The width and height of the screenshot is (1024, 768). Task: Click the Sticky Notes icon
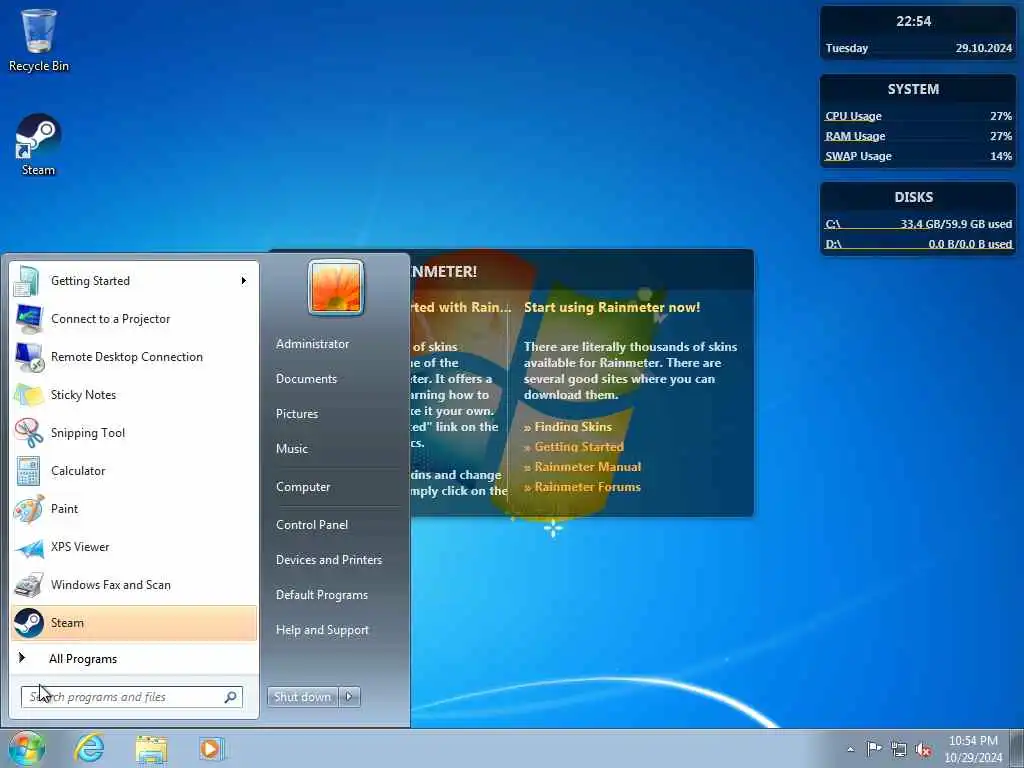[x=29, y=394]
